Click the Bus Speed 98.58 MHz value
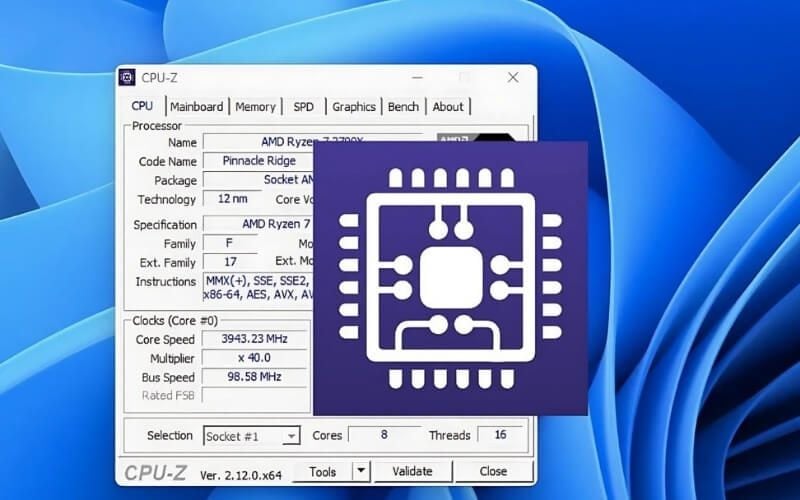The width and height of the screenshot is (800, 500). pyautogui.click(x=255, y=377)
